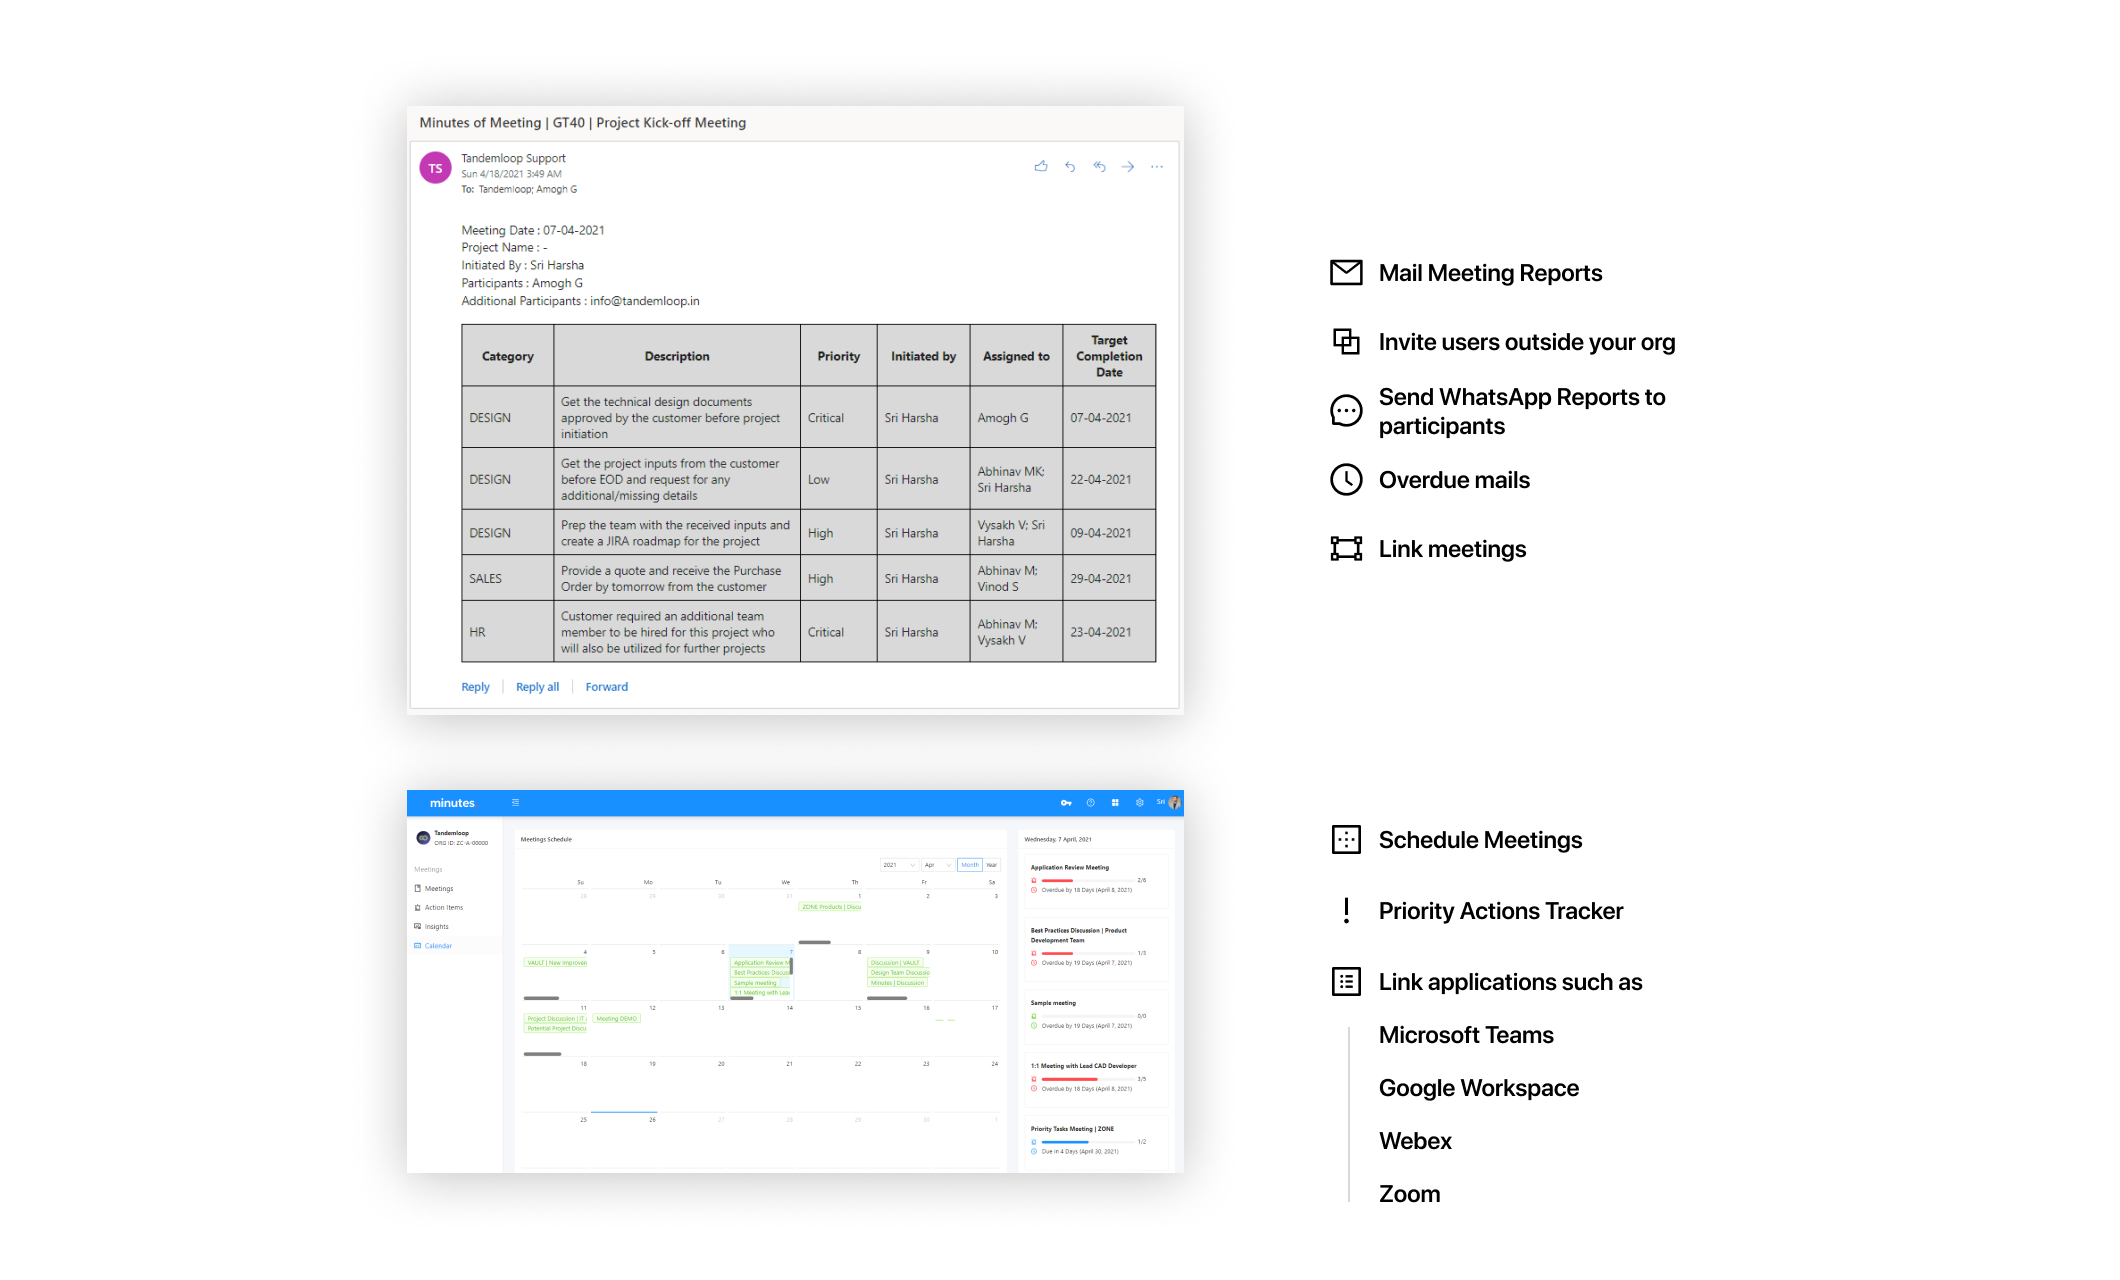
Task: Click the Application Review Meeting progress bar
Action: (1085, 880)
